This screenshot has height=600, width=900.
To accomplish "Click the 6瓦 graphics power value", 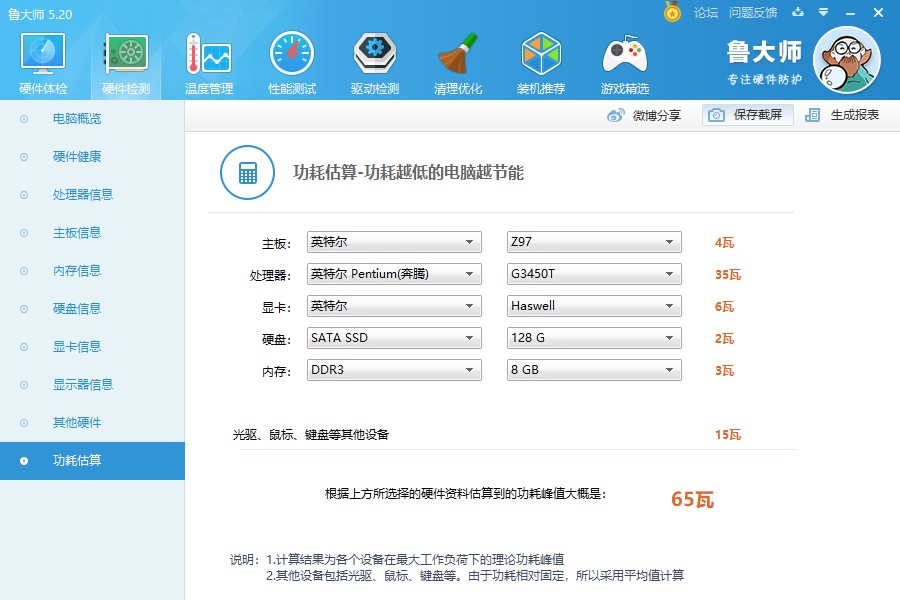I will click(724, 307).
